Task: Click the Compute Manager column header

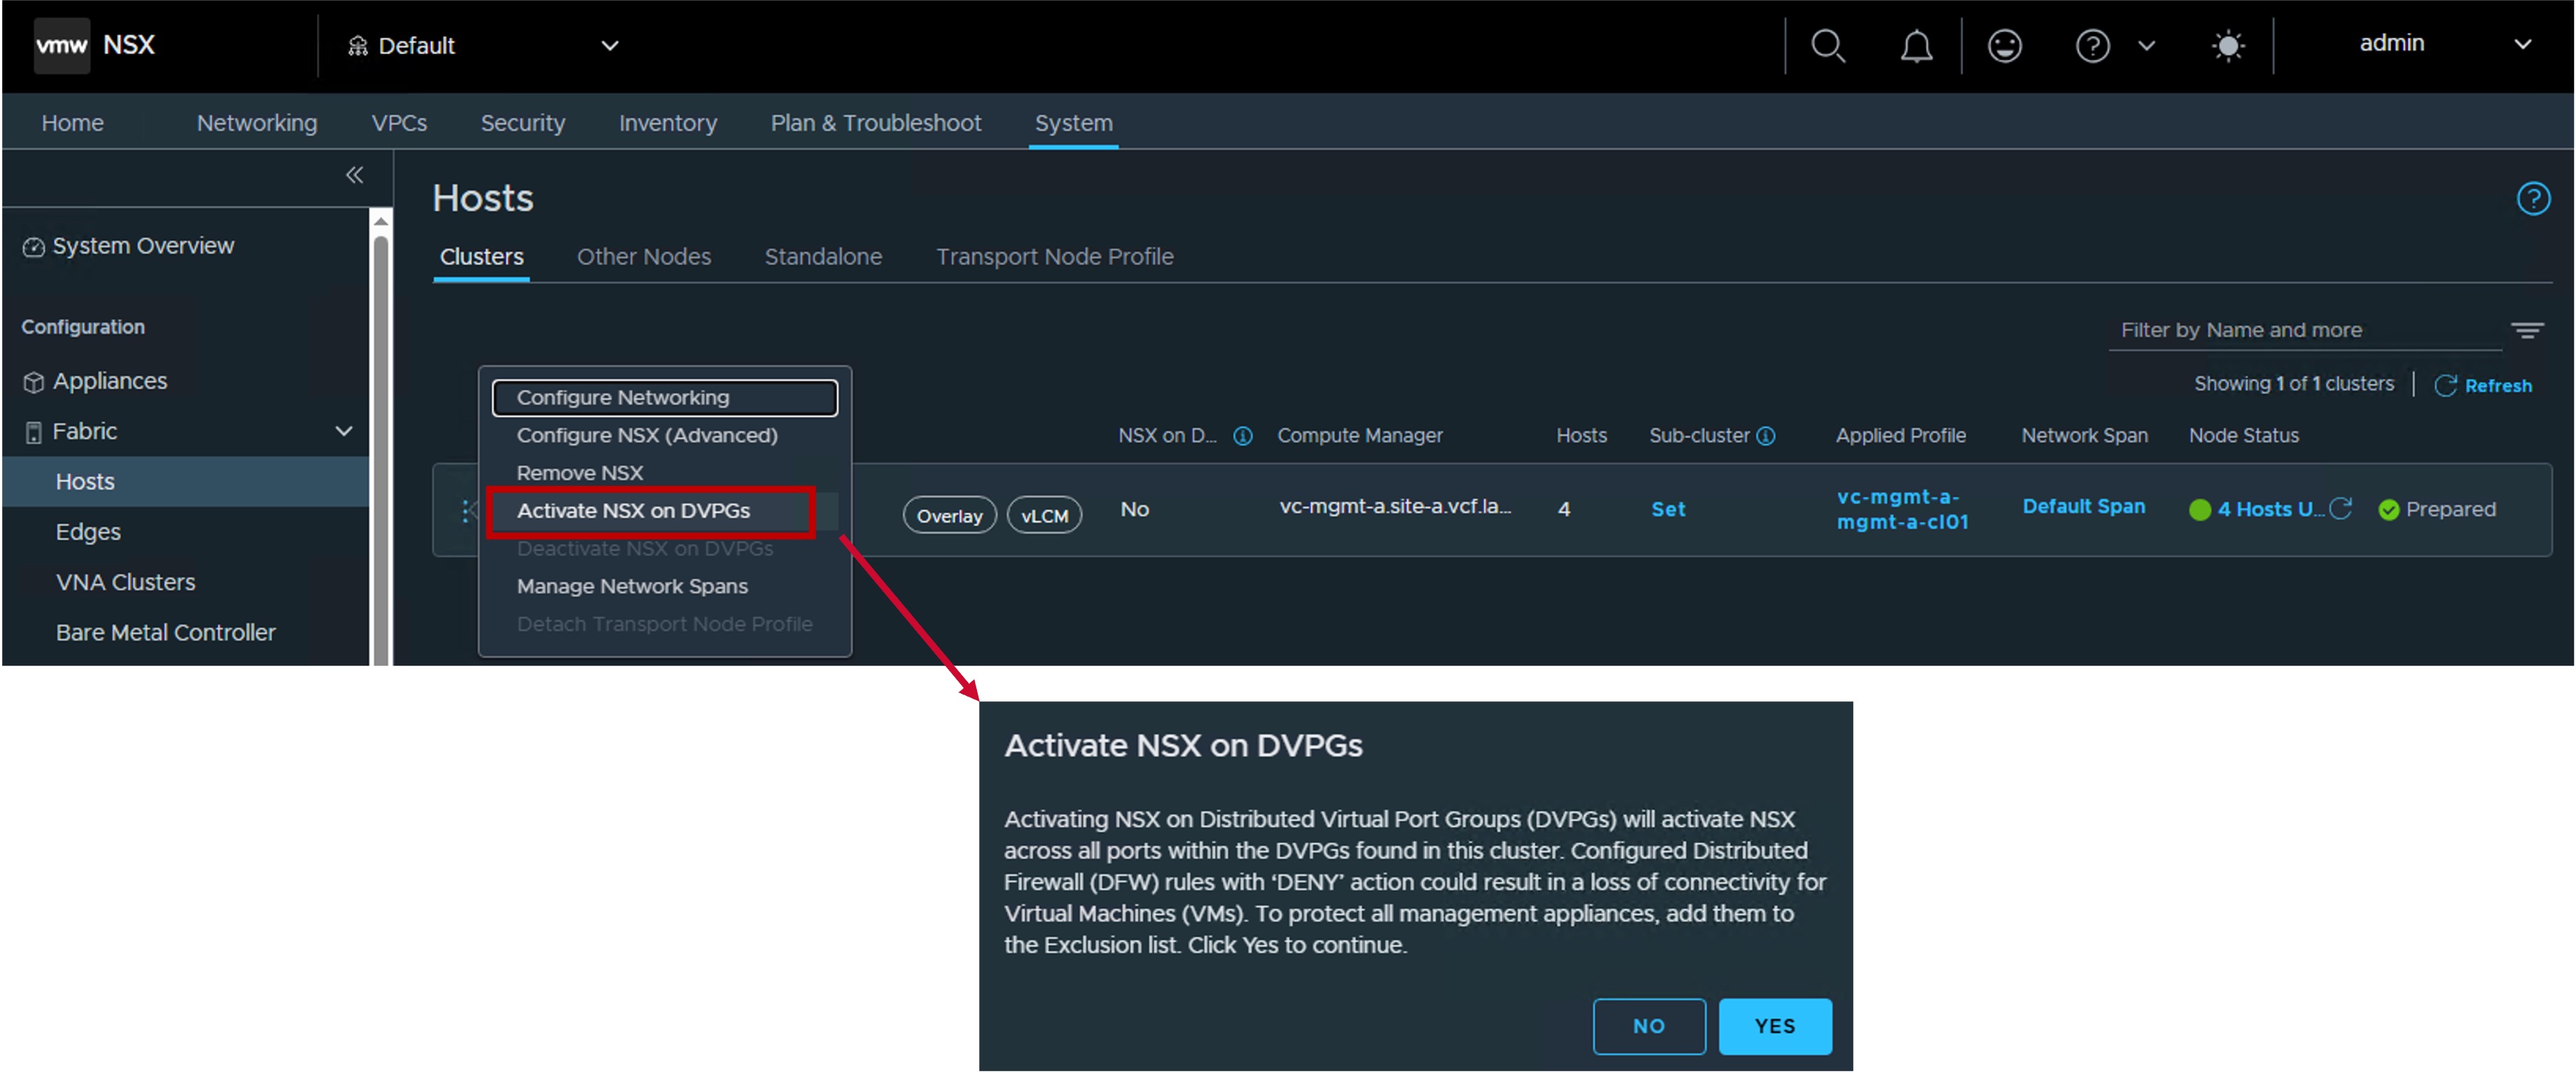Action: point(1359,436)
